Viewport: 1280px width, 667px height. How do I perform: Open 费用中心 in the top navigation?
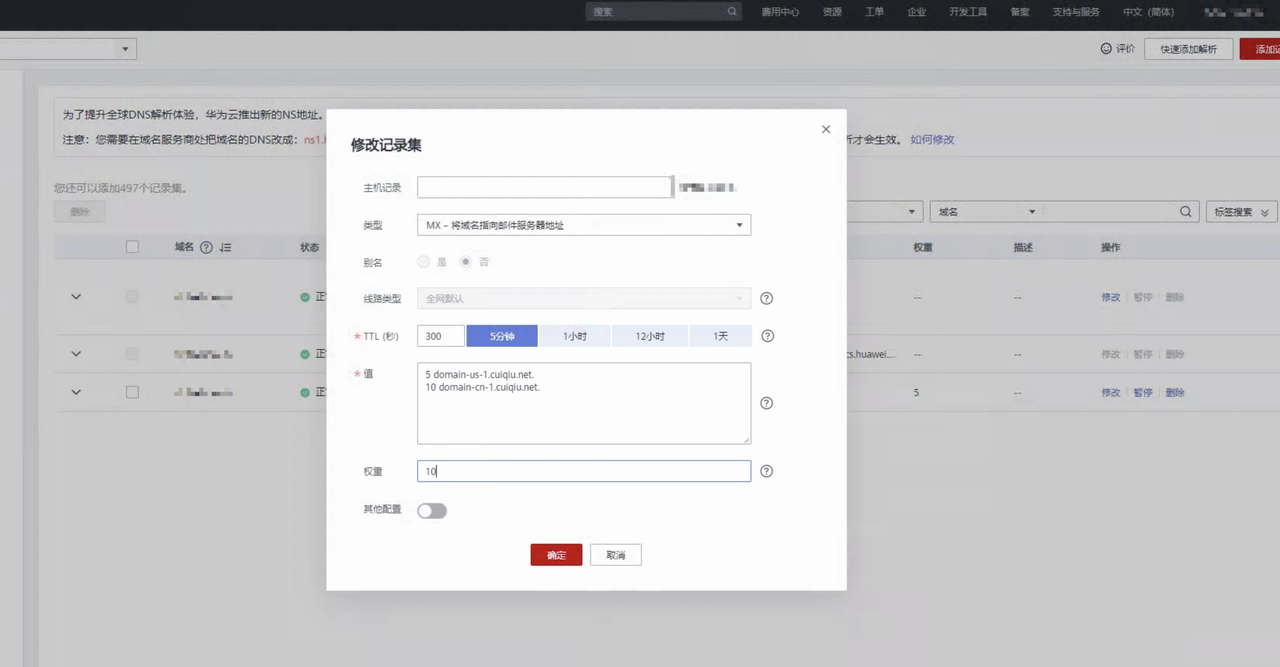click(780, 12)
